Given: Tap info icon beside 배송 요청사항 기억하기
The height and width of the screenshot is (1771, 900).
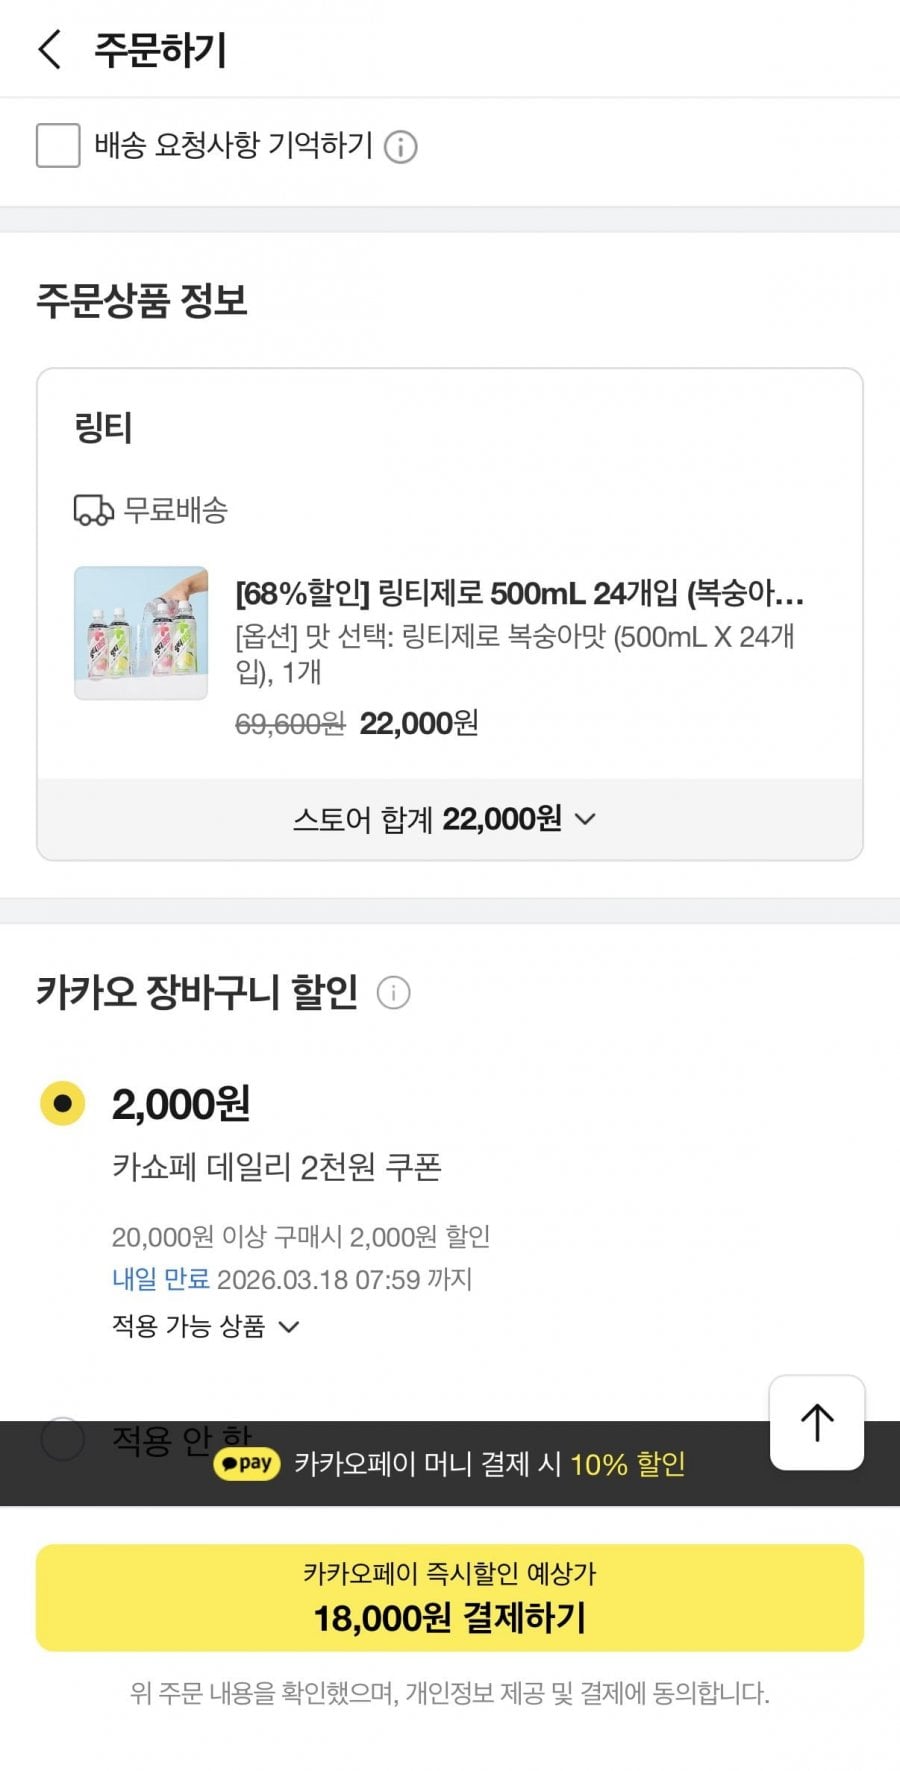Looking at the screenshot, I should tap(401, 147).
